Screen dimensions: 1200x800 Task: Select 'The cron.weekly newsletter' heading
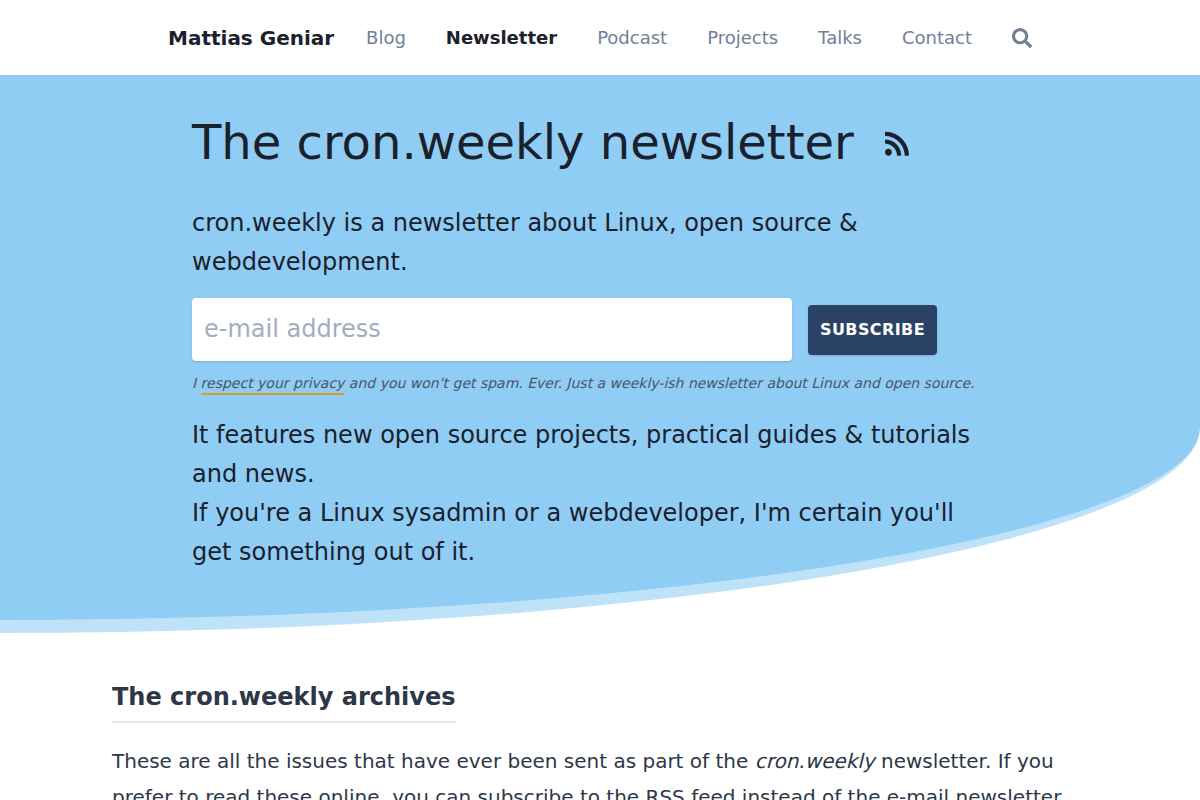(x=522, y=141)
